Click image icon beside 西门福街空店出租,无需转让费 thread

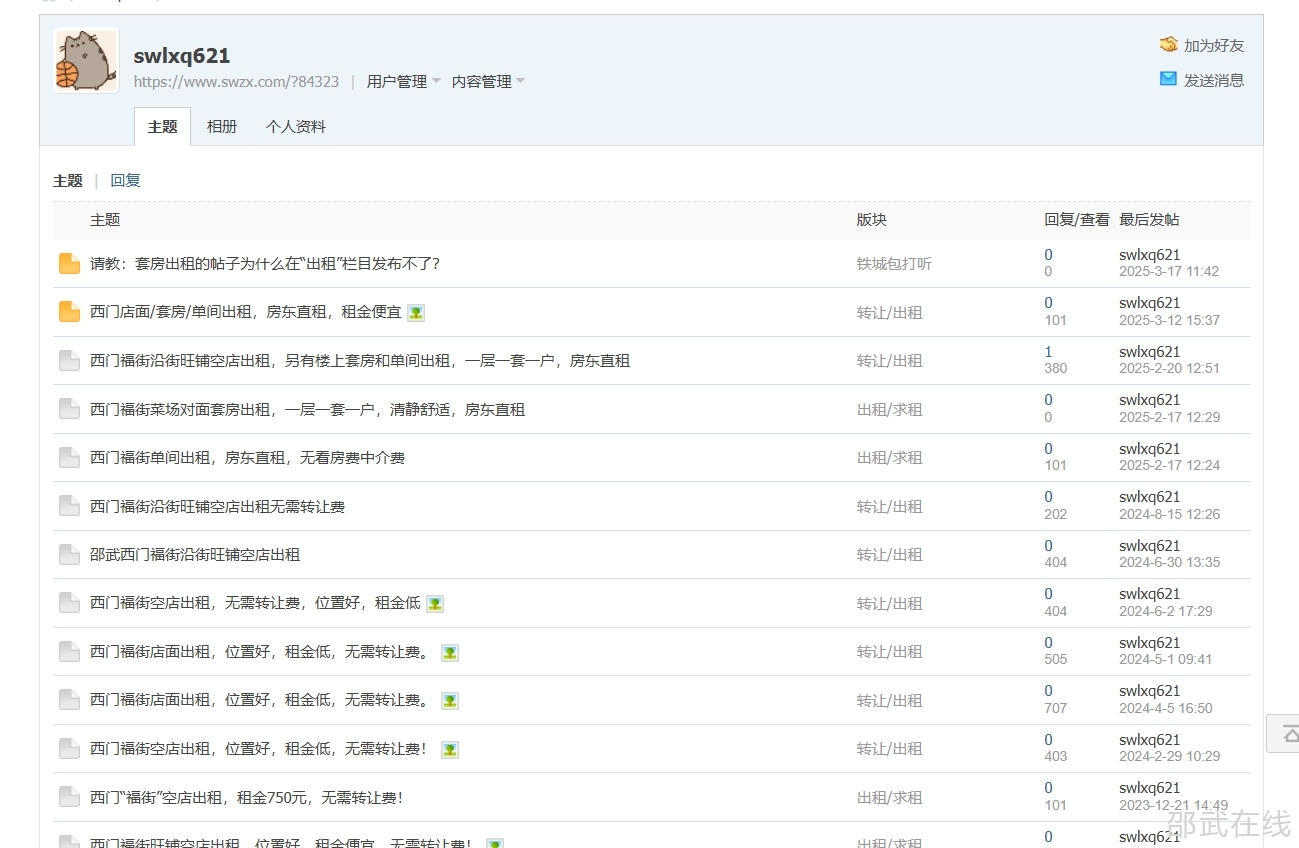tap(435, 604)
